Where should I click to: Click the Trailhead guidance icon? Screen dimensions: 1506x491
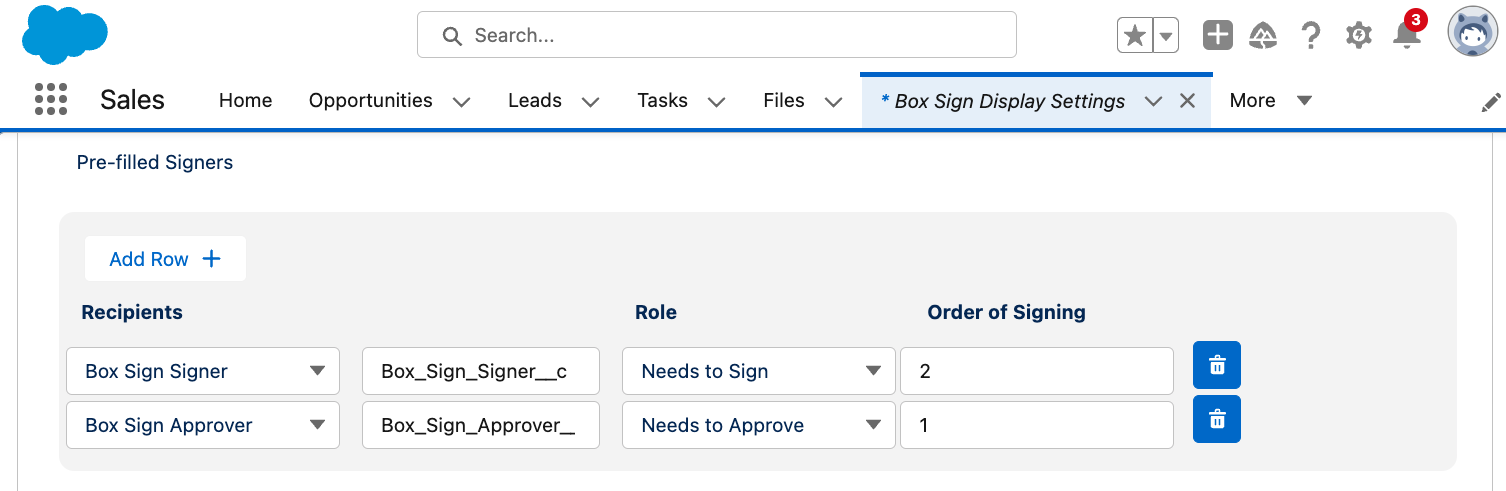(x=1263, y=36)
